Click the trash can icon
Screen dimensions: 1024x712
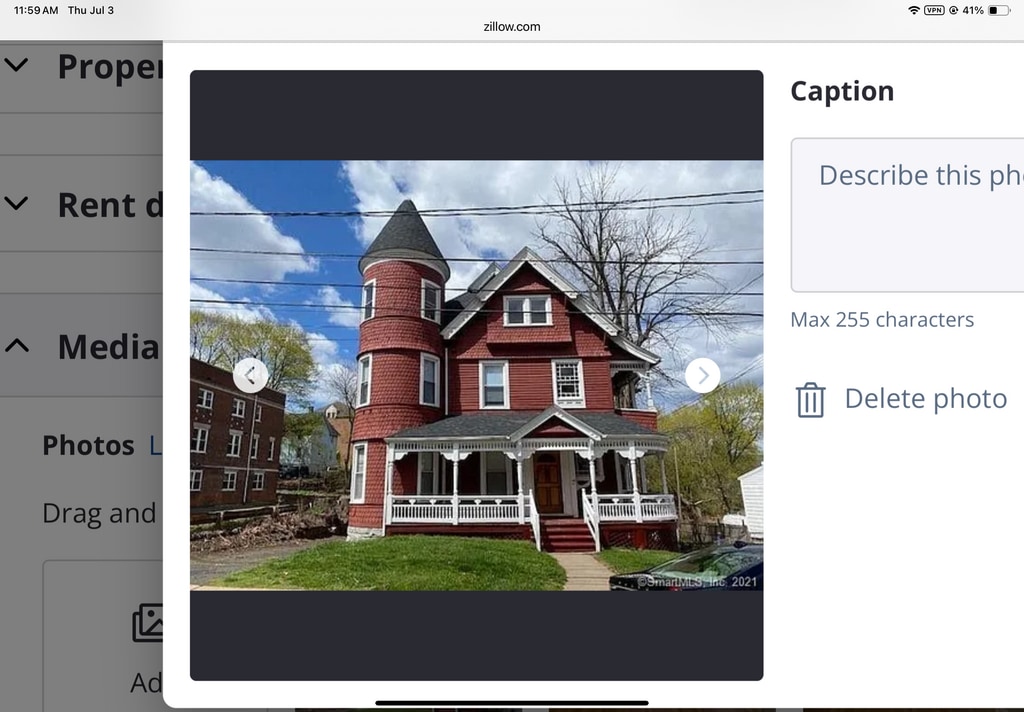pyautogui.click(x=810, y=400)
